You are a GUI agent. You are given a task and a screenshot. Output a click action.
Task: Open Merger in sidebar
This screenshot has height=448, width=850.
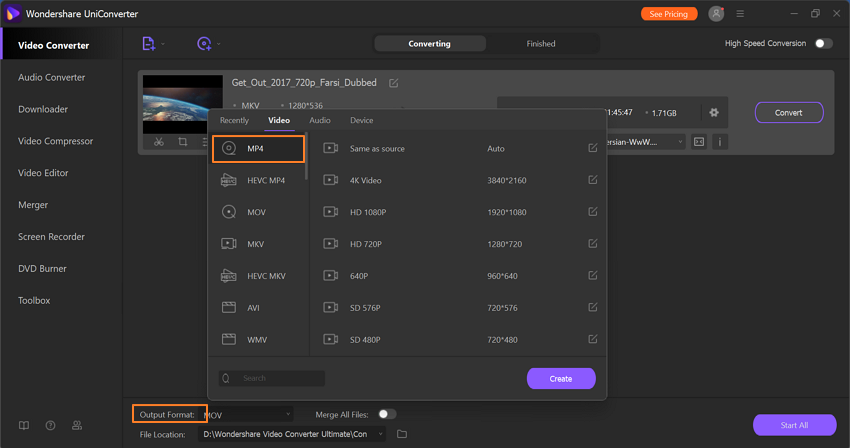[x=33, y=205]
